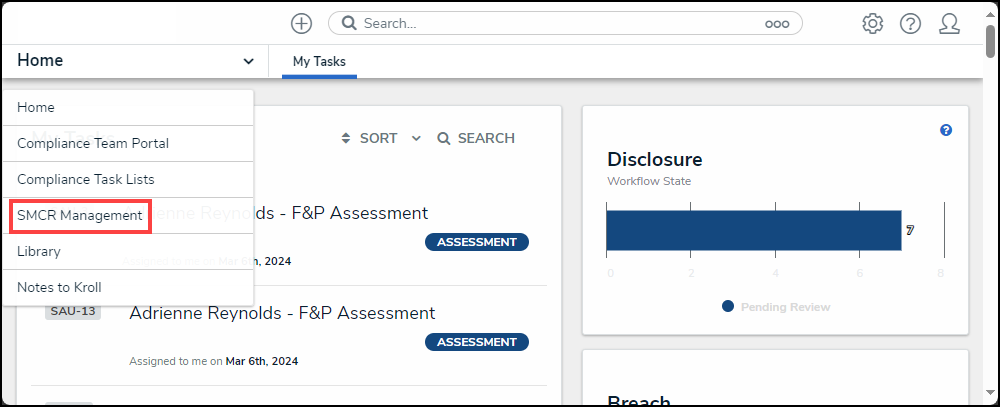Click the search magnifier icon in search bar
Screen dimensions: 1000x407
tap(348, 23)
